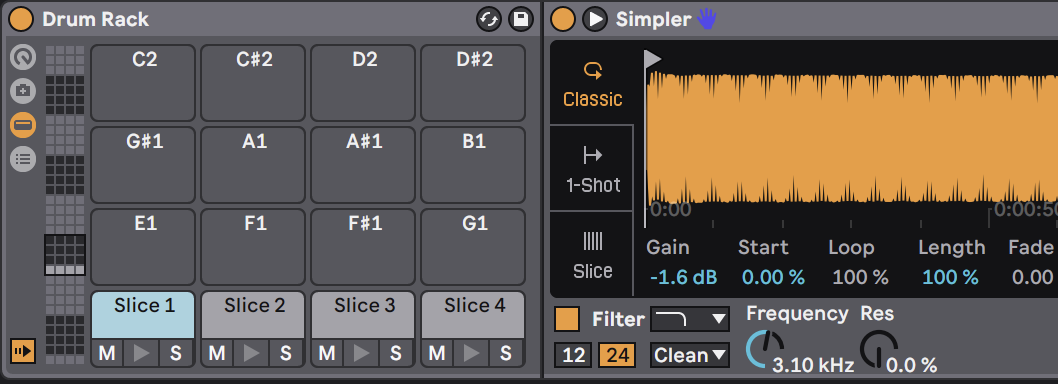Solo the Slice 3 pad
Viewport: 1058px width, 384px height.
(x=396, y=353)
